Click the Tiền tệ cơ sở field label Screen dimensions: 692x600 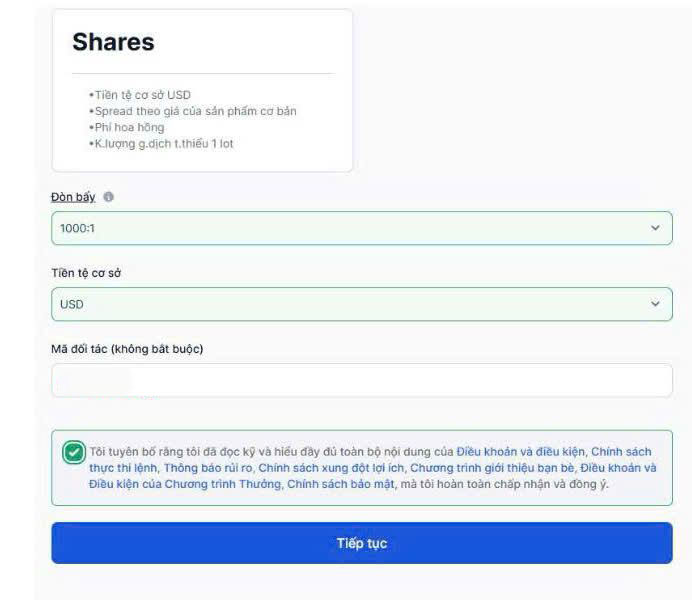point(86,273)
